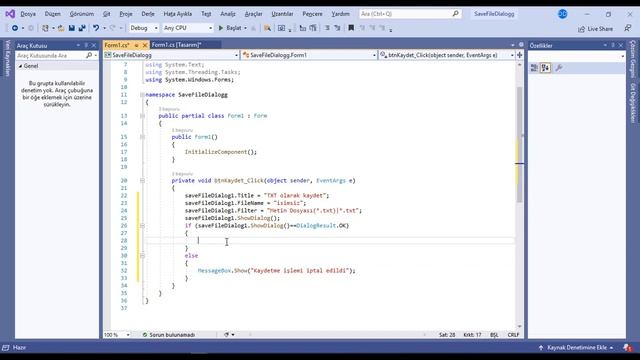Click Kaynak Denetimine Ekle in status bar
The height and width of the screenshot is (360, 640).
(x=577, y=348)
